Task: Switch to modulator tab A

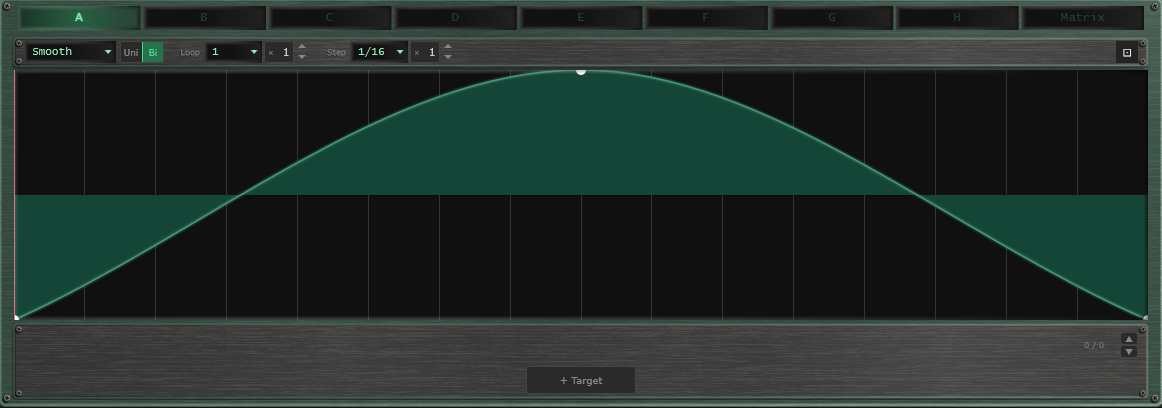Action: click(x=79, y=18)
